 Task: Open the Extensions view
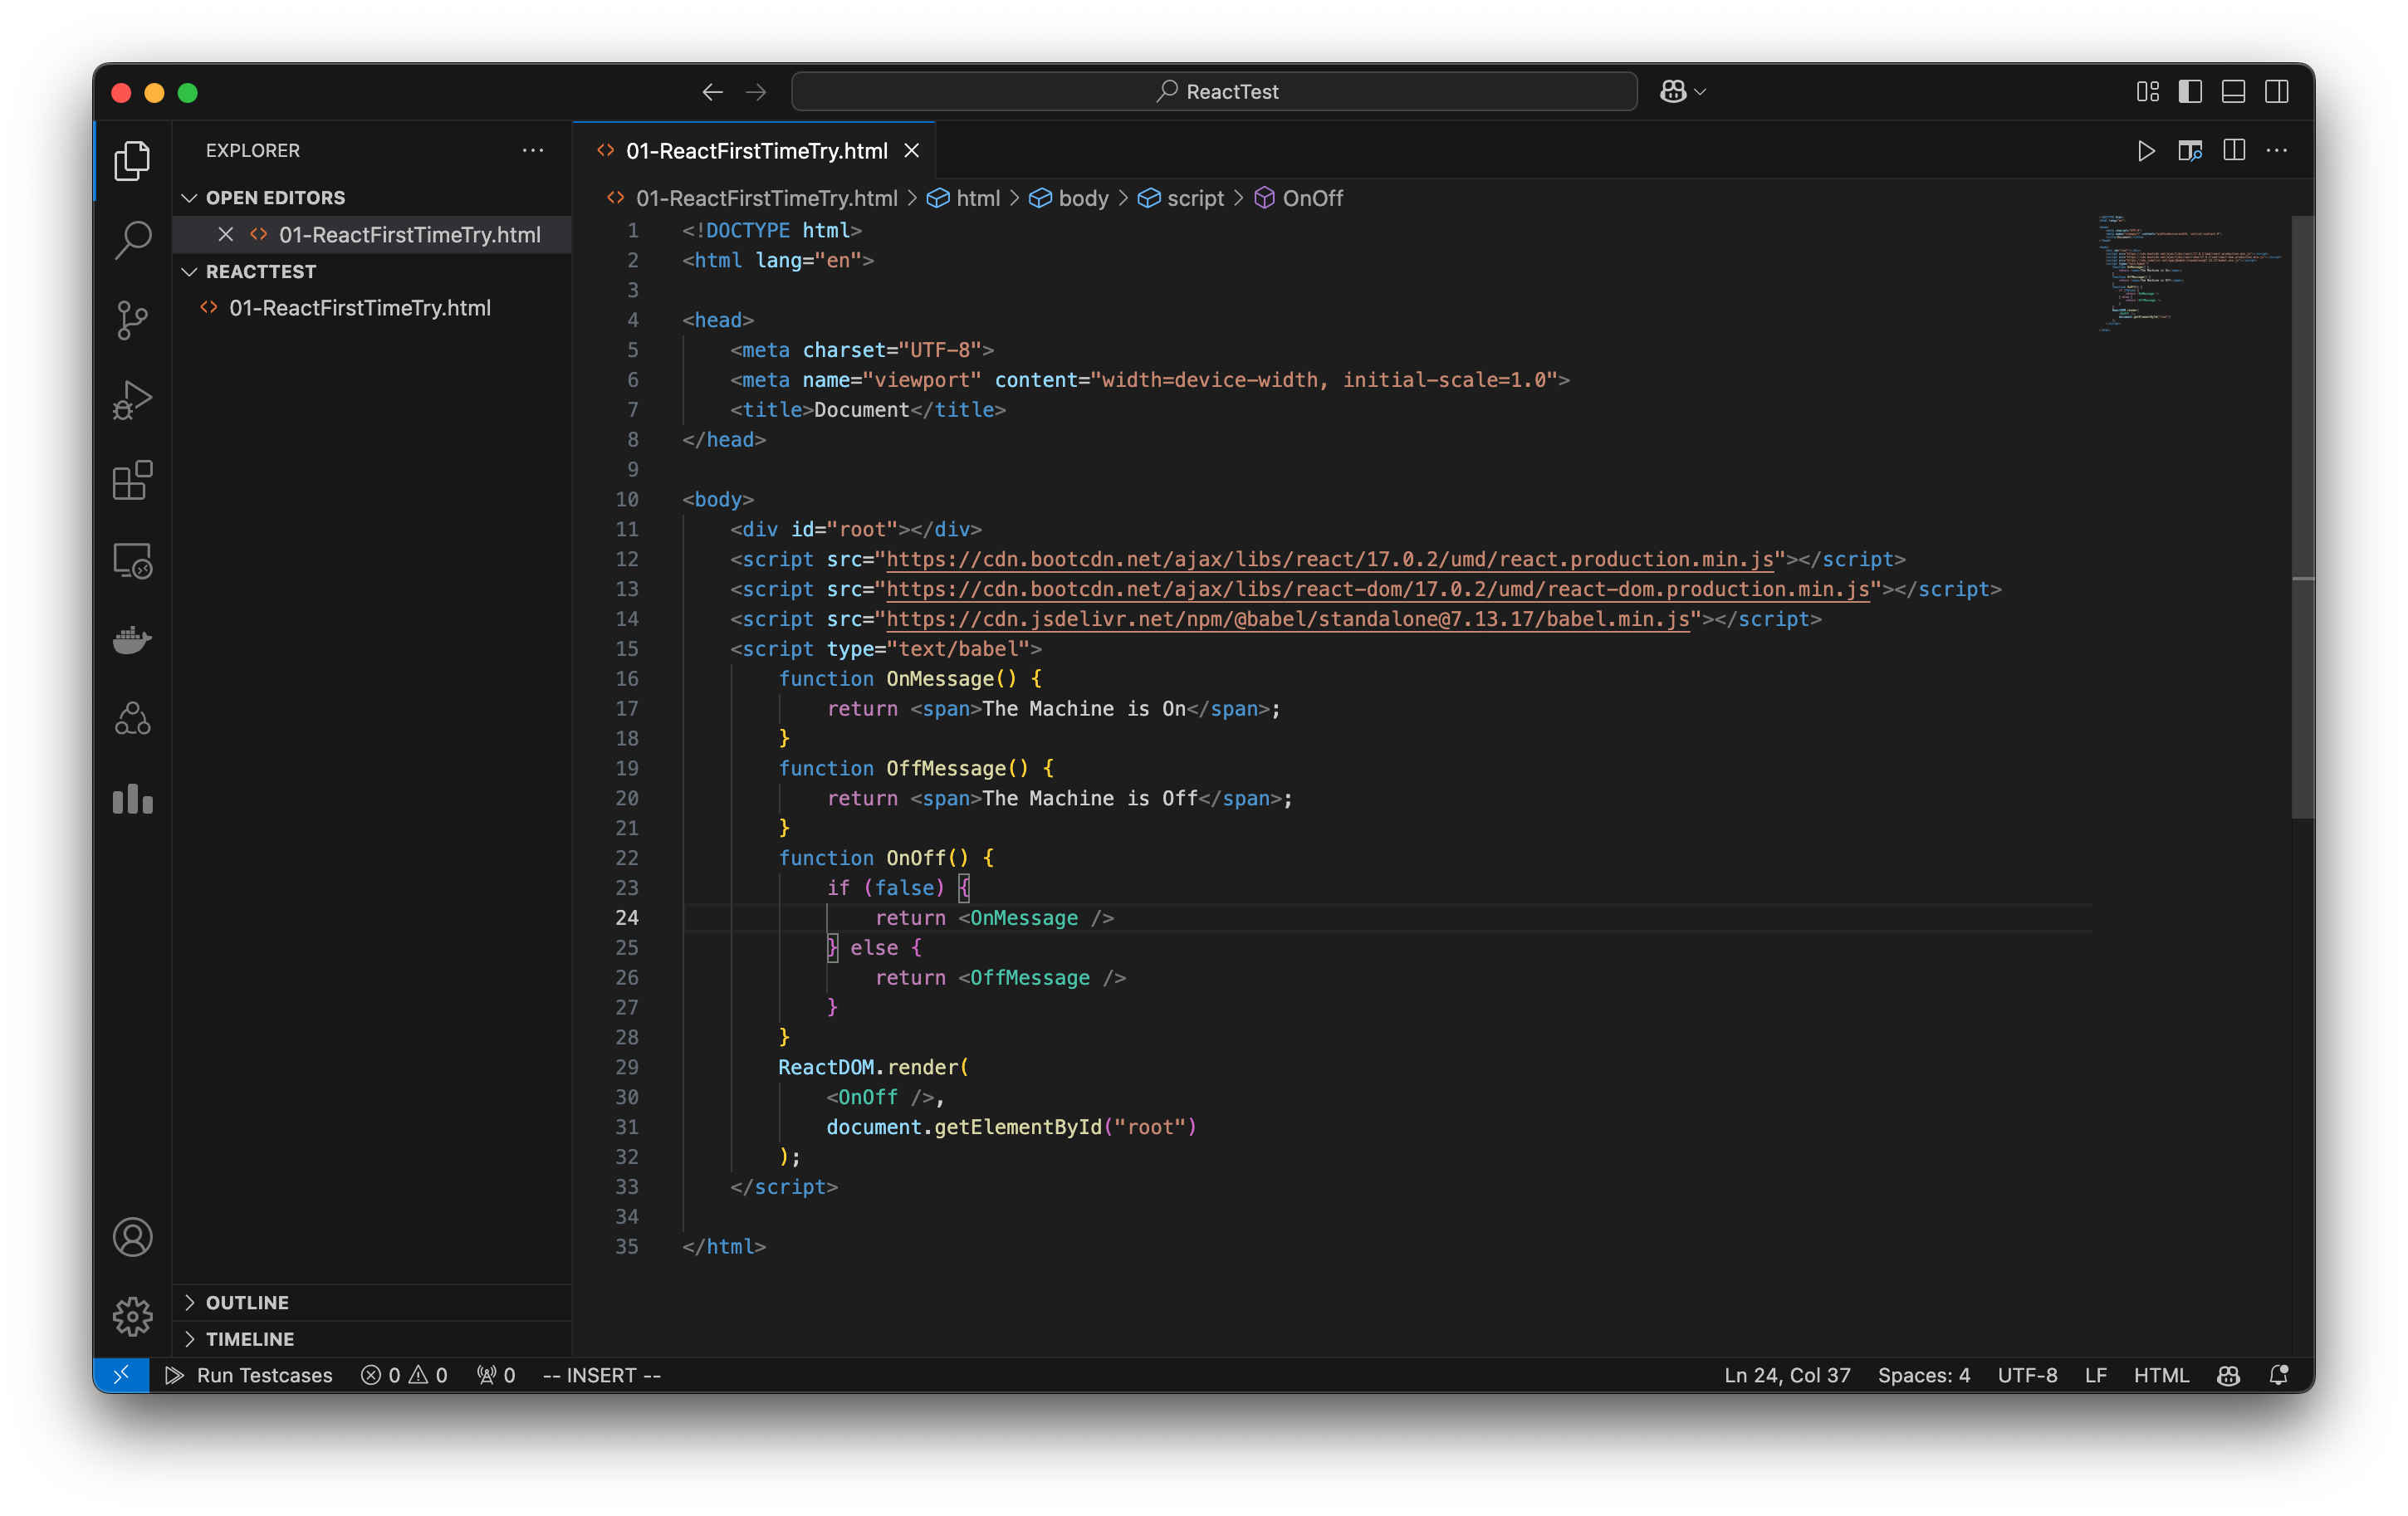point(132,480)
